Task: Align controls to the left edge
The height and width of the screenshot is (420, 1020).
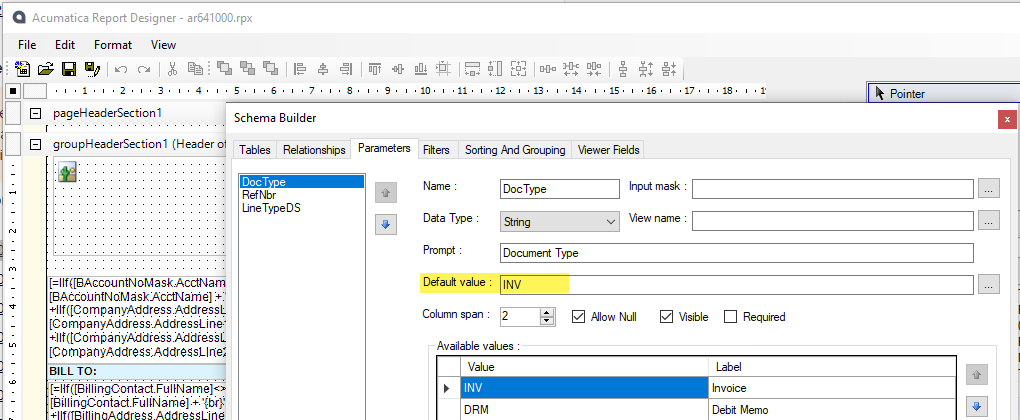Action: [x=300, y=68]
